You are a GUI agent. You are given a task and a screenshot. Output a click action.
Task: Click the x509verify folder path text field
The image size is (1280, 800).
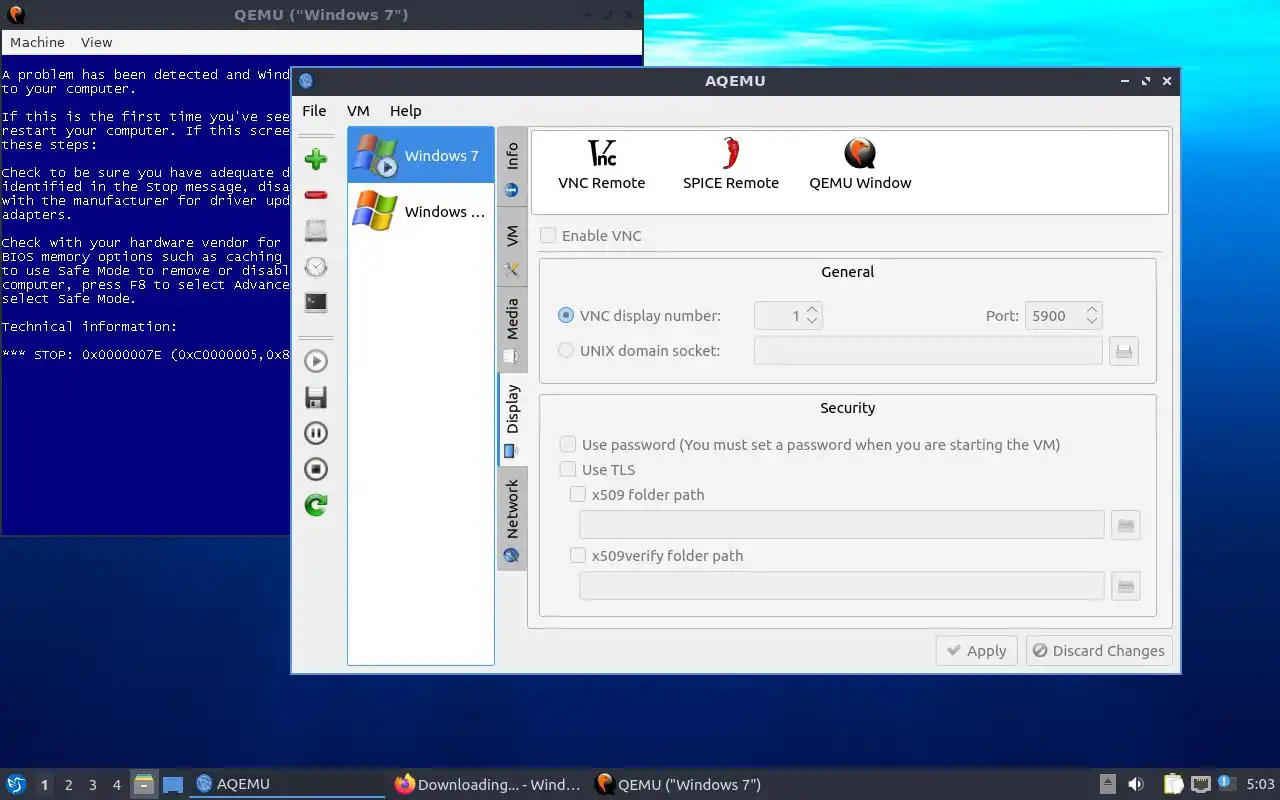click(842, 586)
